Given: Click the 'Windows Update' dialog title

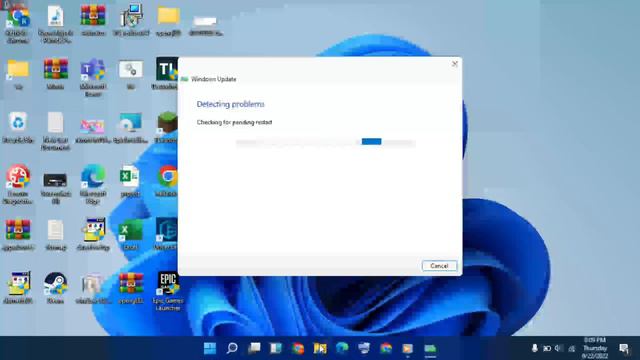Looking at the screenshot, I should tap(213, 79).
